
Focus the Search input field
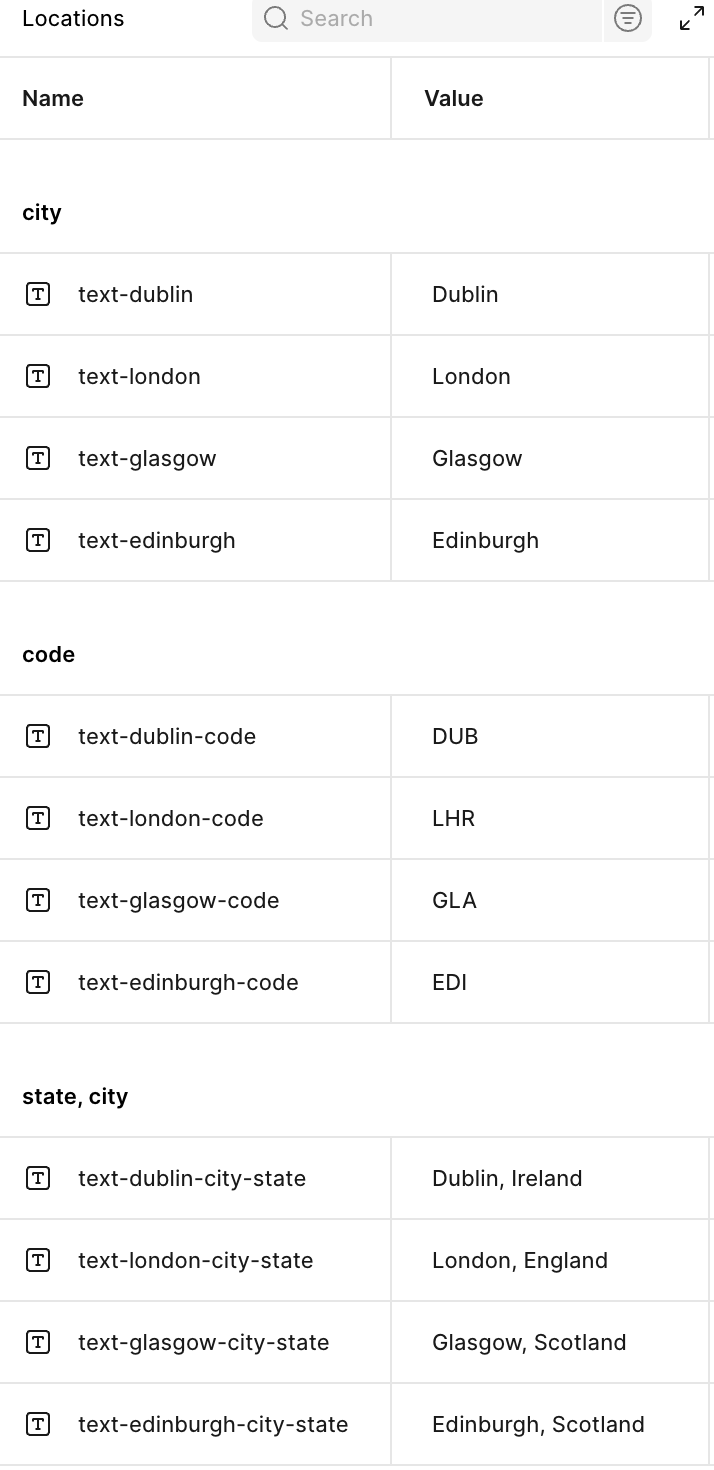(440, 19)
